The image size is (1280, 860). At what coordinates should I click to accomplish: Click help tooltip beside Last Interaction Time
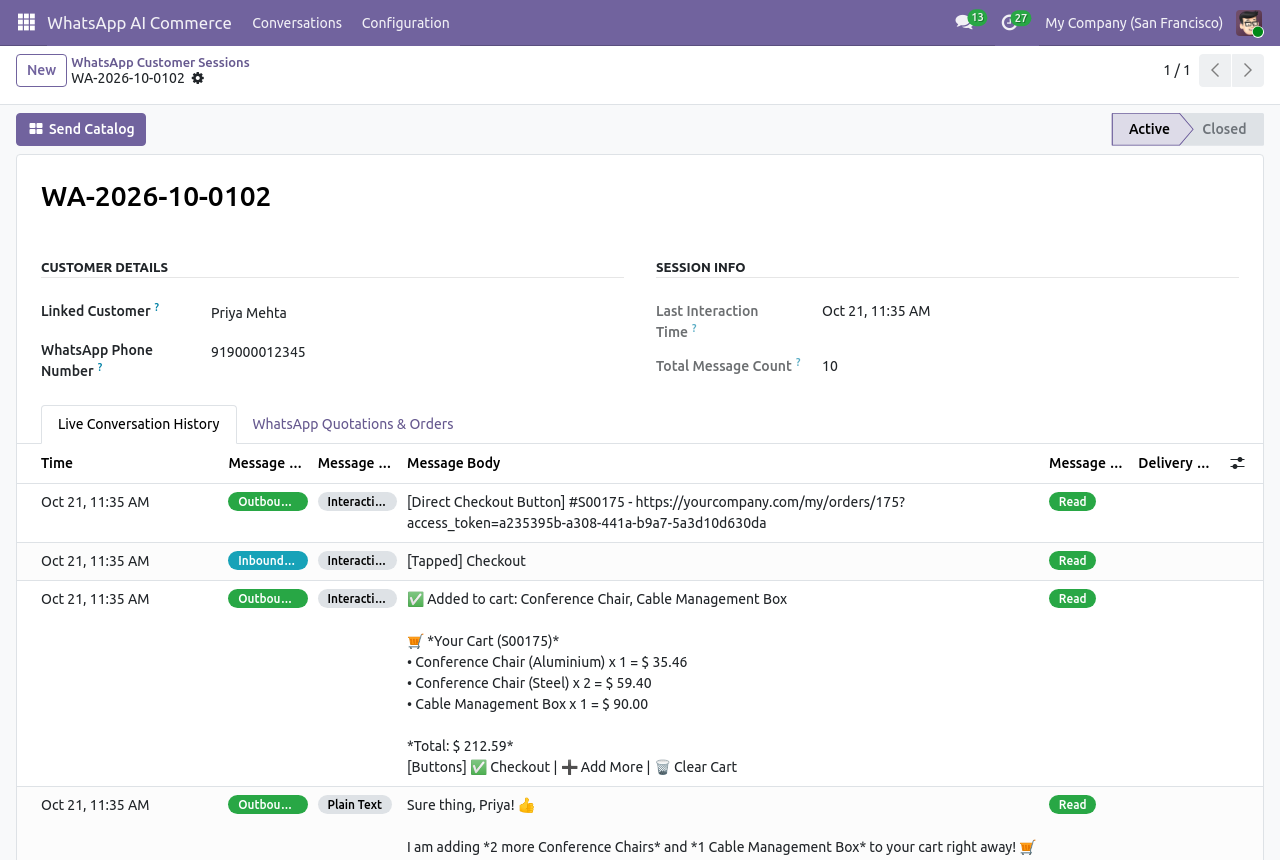click(x=694, y=327)
